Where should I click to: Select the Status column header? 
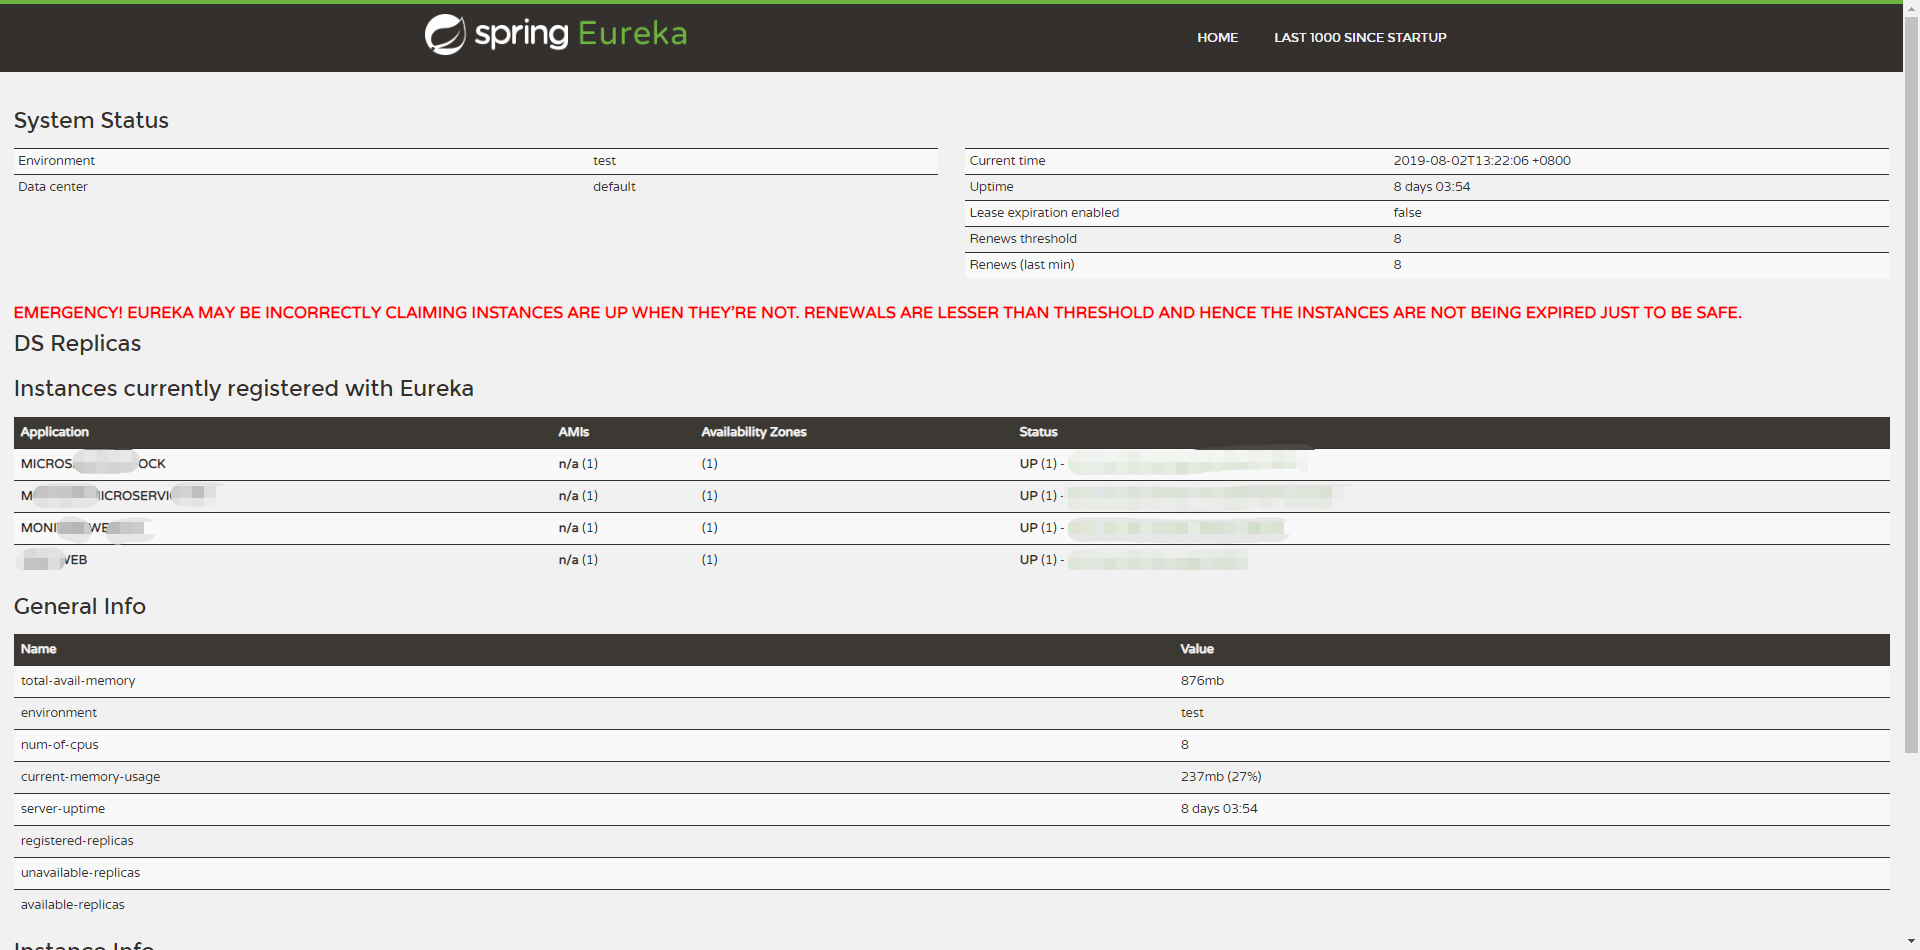(x=1038, y=432)
